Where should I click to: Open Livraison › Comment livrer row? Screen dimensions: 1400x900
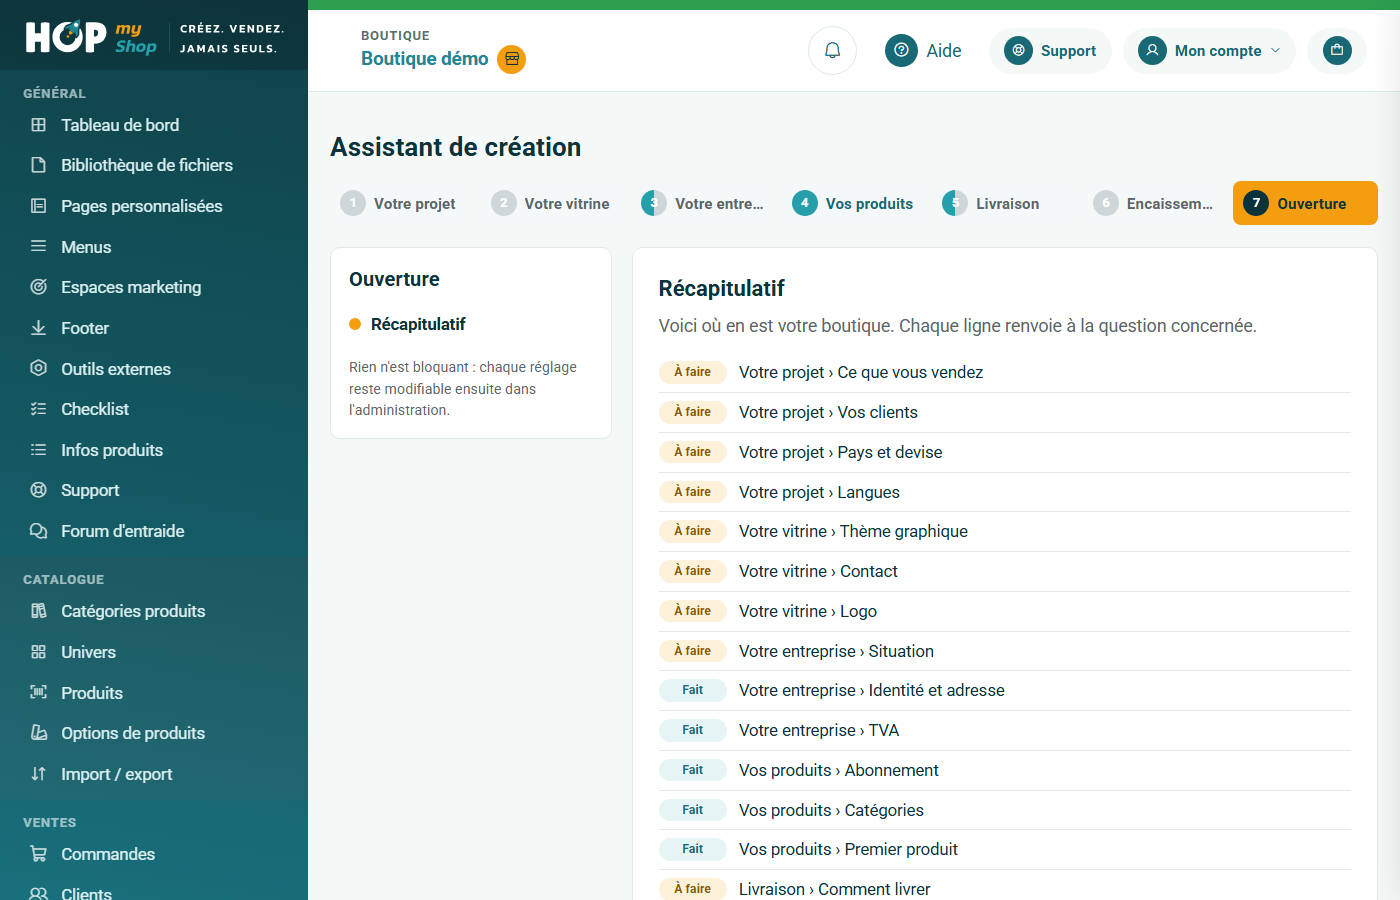[1004, 889]
